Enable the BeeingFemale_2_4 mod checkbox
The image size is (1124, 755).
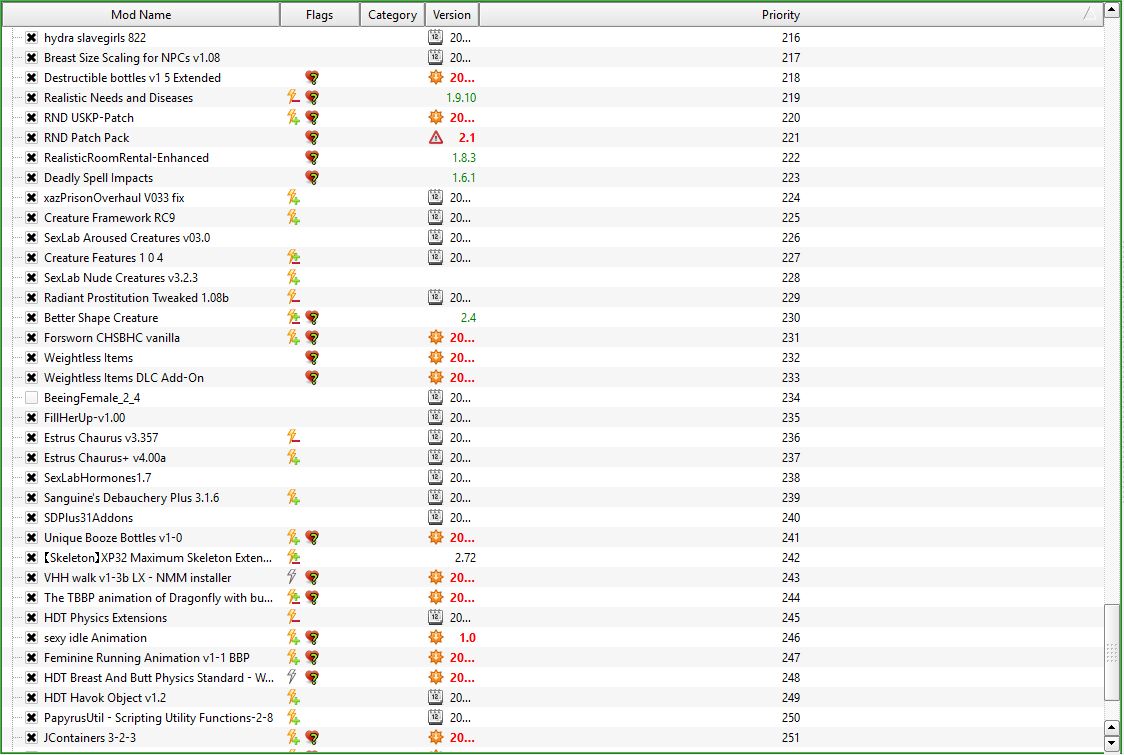pyautogui.click(x=31, y=398)
